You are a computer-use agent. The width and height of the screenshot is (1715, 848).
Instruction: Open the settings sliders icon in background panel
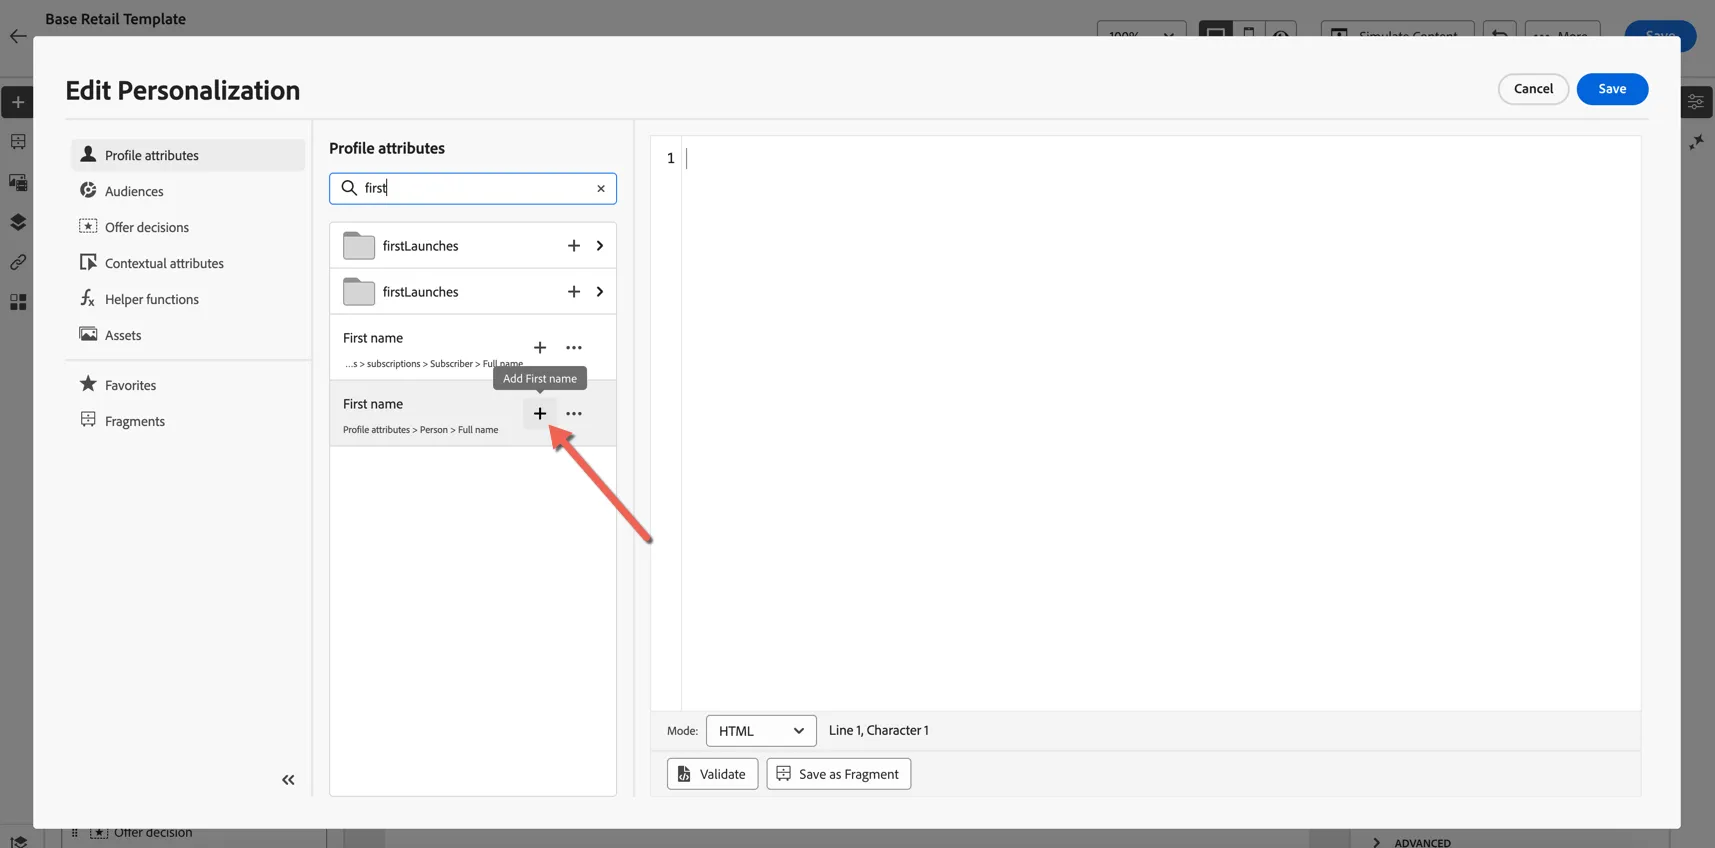[1696, 102]
